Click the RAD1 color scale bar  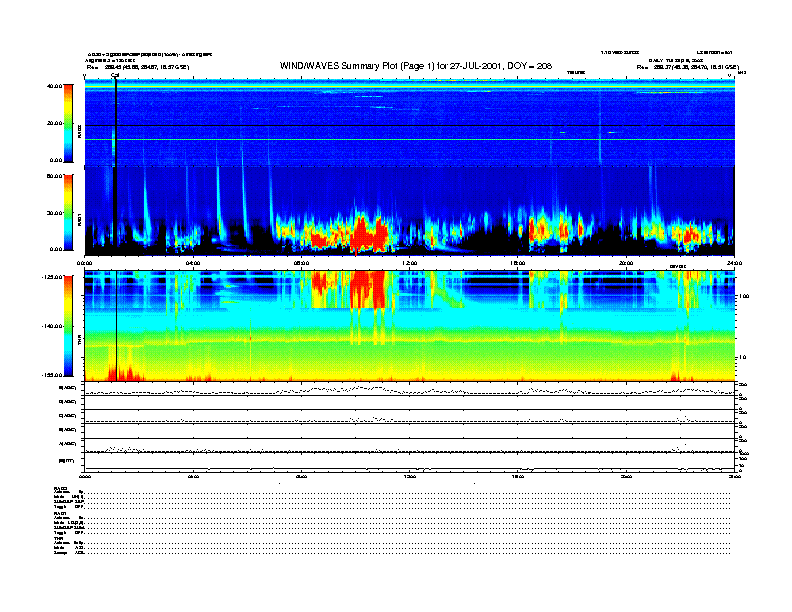(x=68, y=213)
